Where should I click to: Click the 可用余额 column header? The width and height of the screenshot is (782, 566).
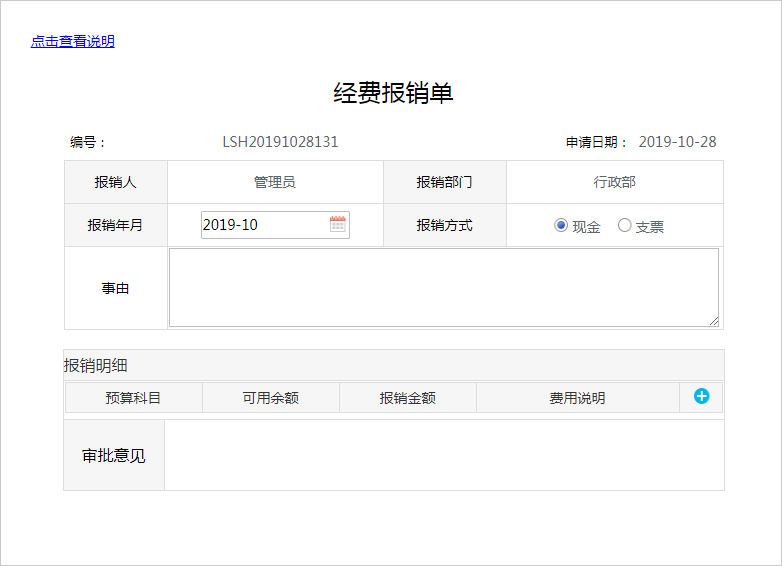point(270,398)
